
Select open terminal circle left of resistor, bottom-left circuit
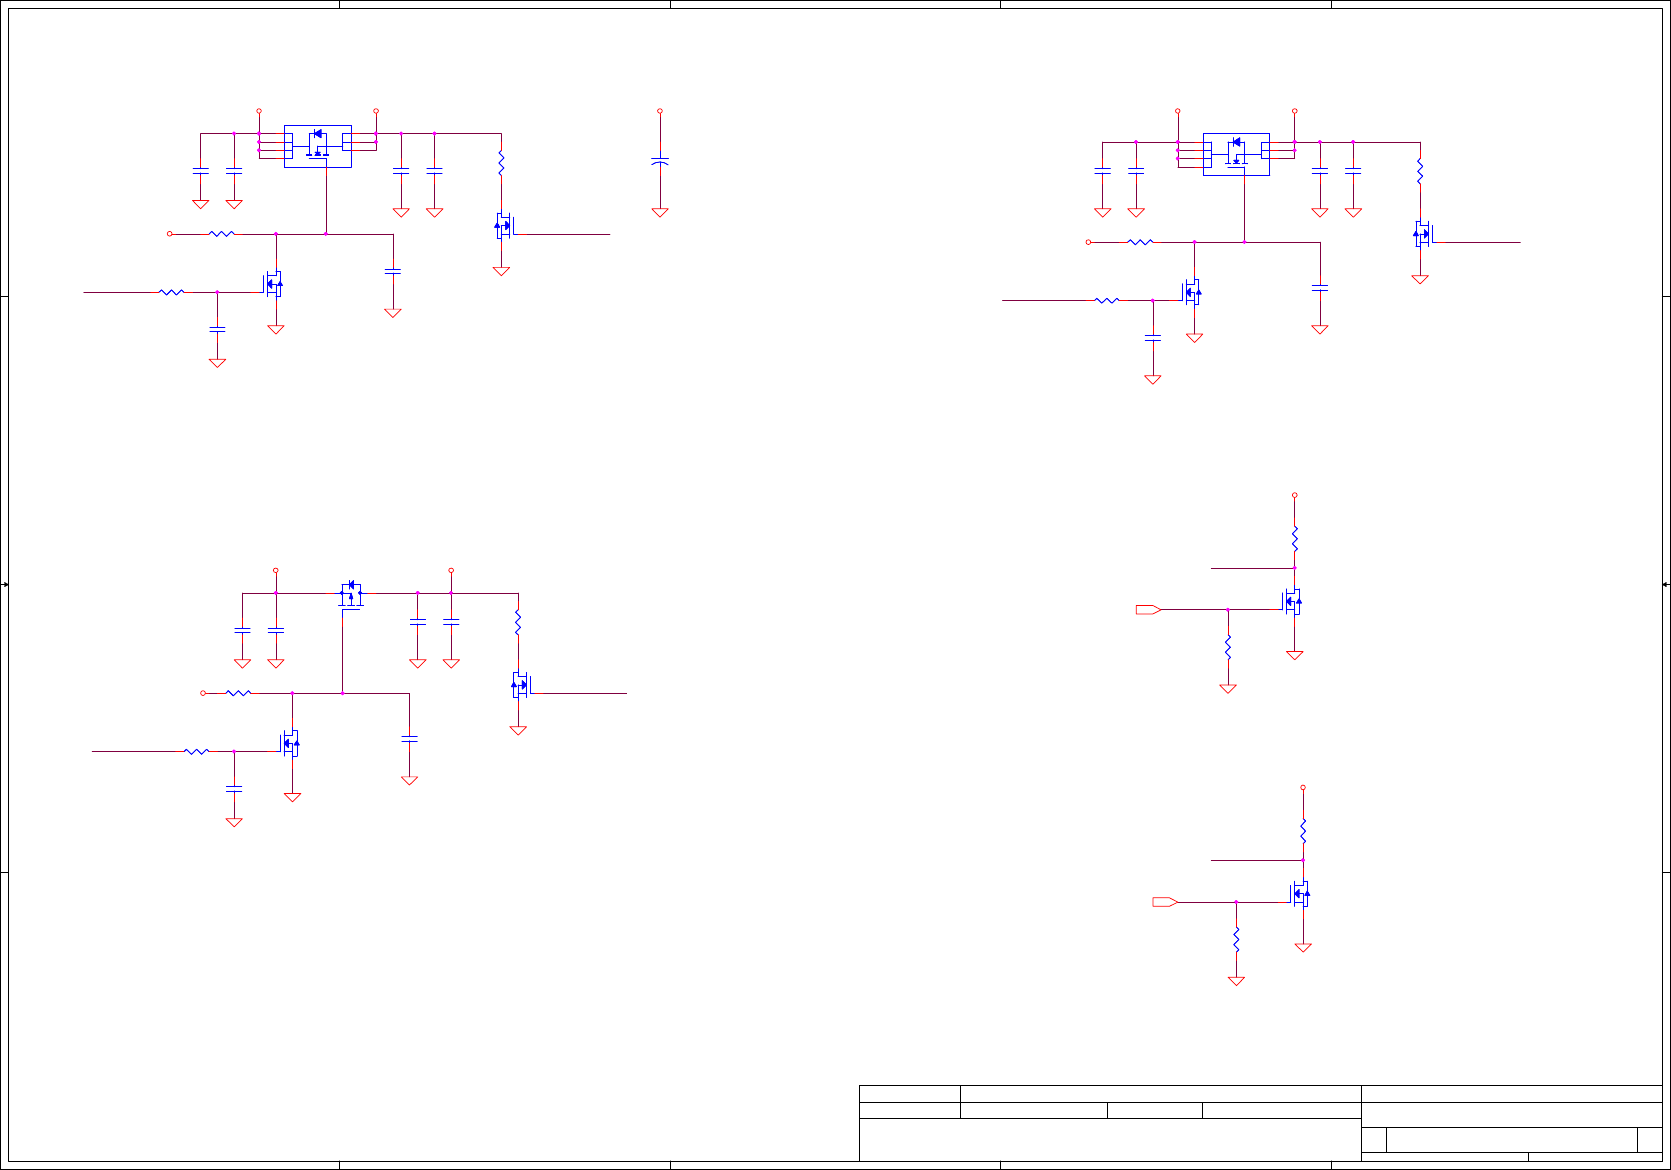coord(203,693)
